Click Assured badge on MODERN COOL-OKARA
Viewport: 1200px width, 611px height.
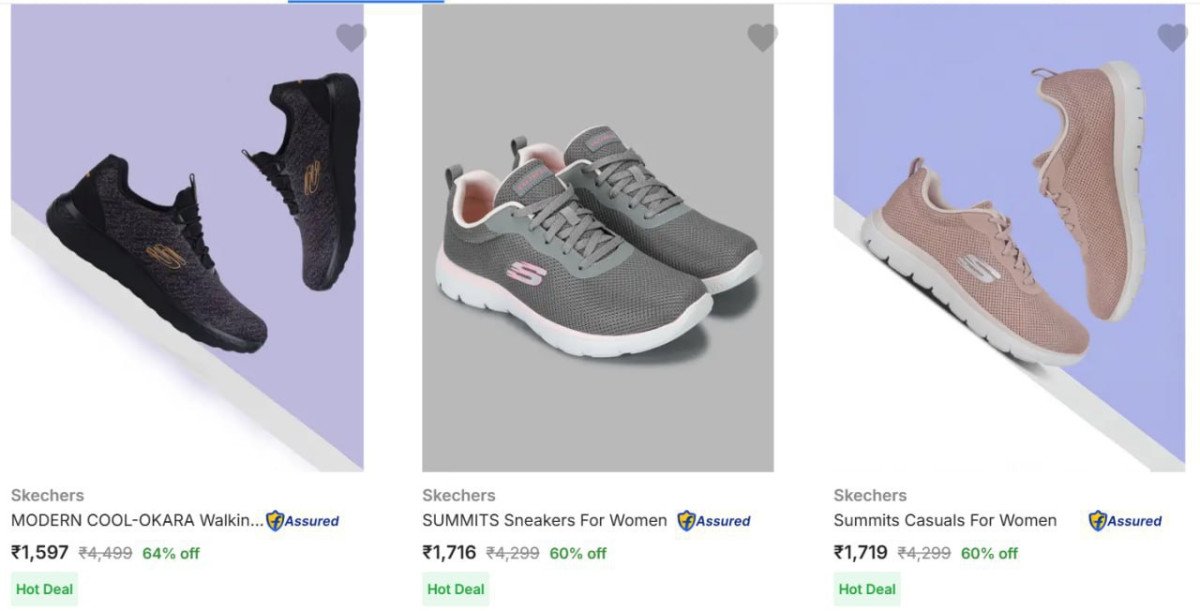tap(302, 521)
